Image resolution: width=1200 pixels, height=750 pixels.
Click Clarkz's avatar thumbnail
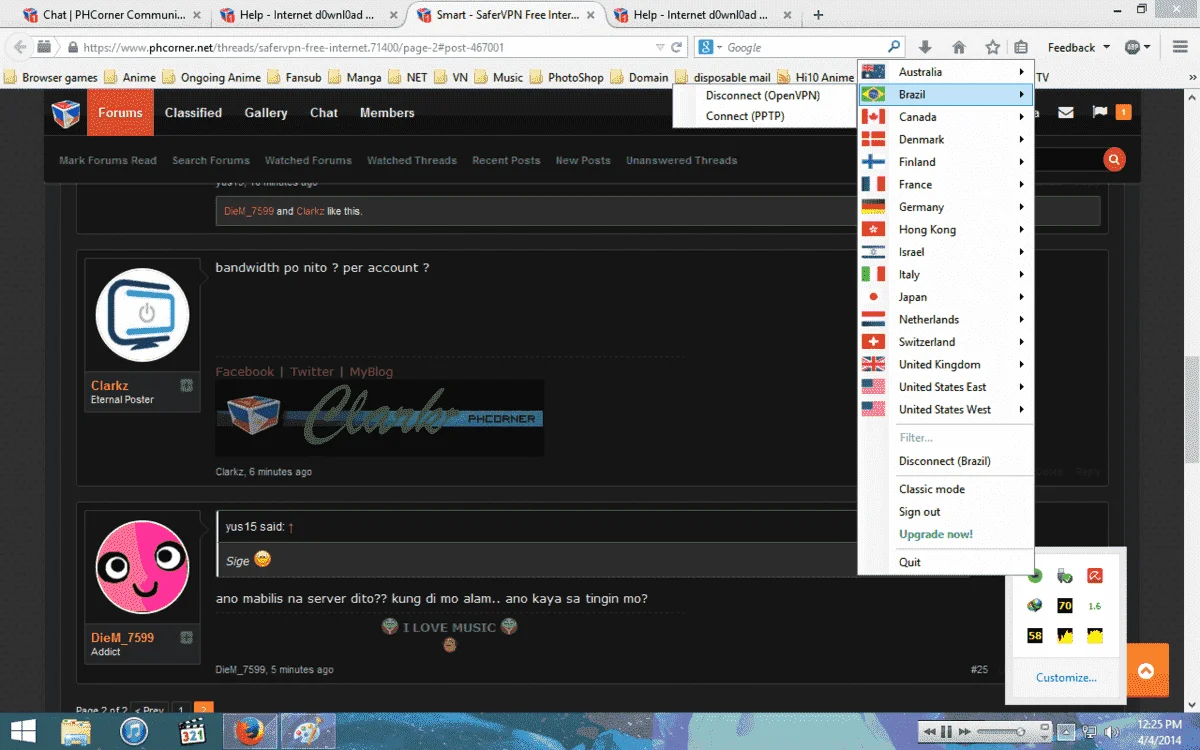coord(143,314)
